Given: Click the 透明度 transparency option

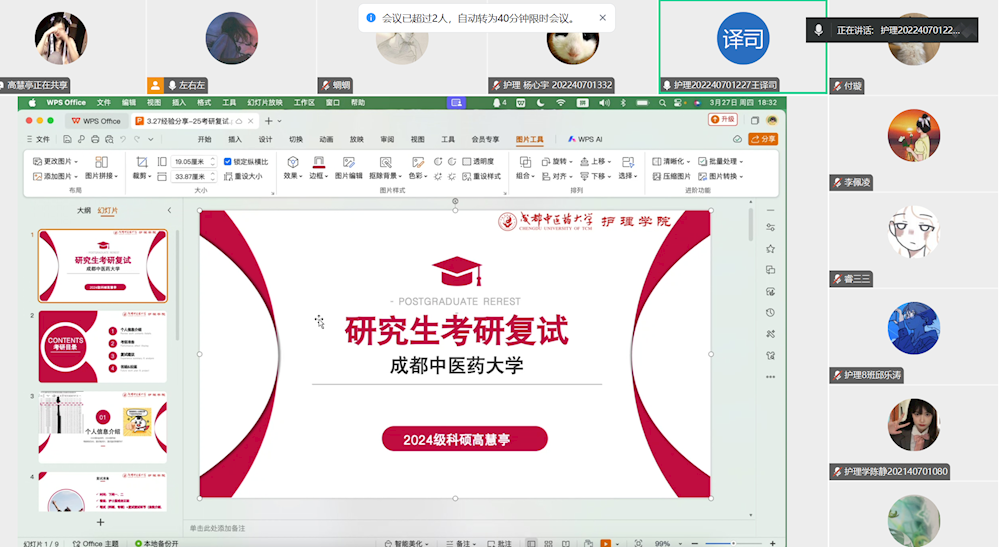Looking at the screenshot, I should pos(478,162).
